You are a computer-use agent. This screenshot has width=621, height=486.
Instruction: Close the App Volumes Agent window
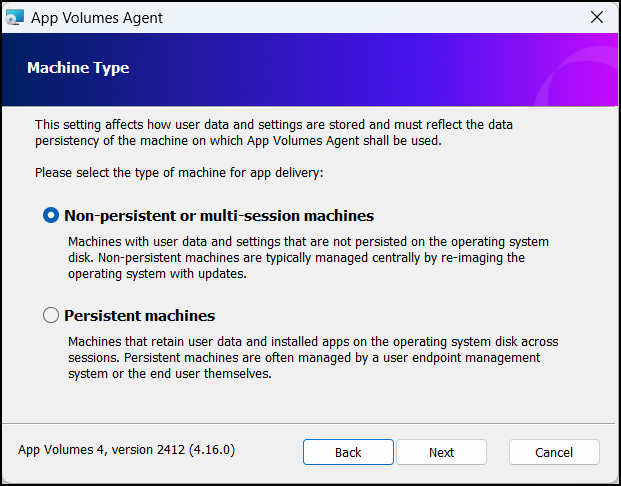[597, 17]
